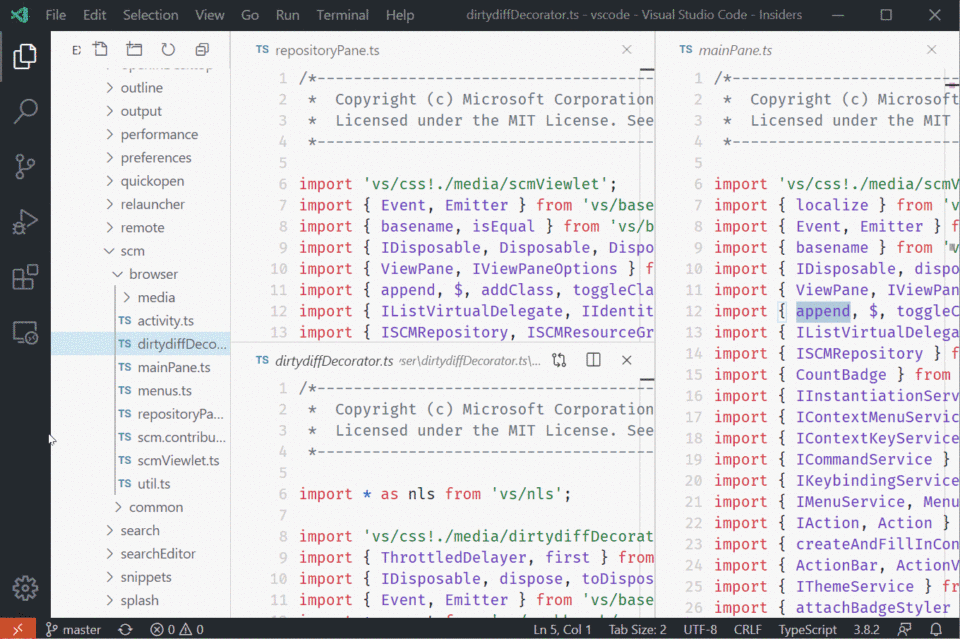This screenshot has width=960, height=639.
Task: Expand the media folder
Action: click(x=155, y=297)
